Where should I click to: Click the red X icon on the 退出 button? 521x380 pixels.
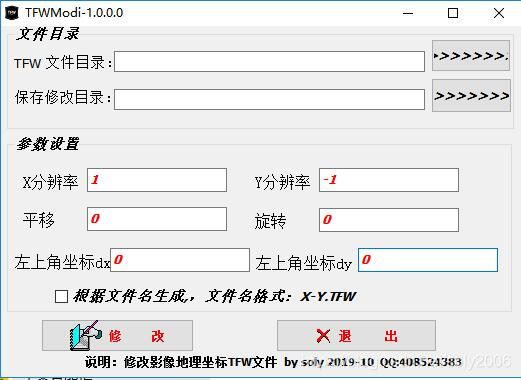point(323,336)
